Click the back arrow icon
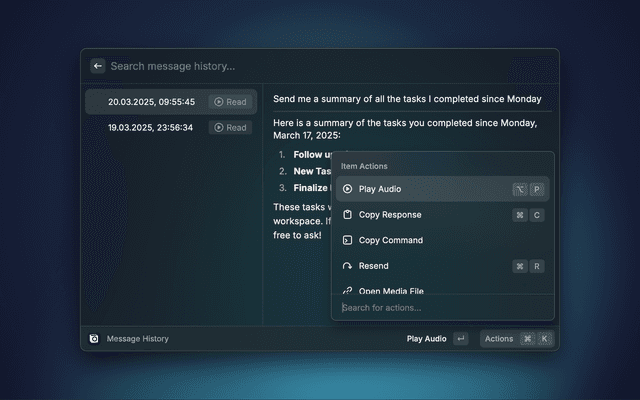 (x=98, y=66)
